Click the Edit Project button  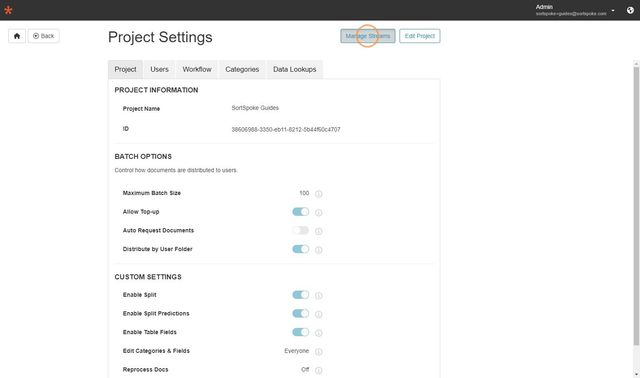[x=420, y=36]
